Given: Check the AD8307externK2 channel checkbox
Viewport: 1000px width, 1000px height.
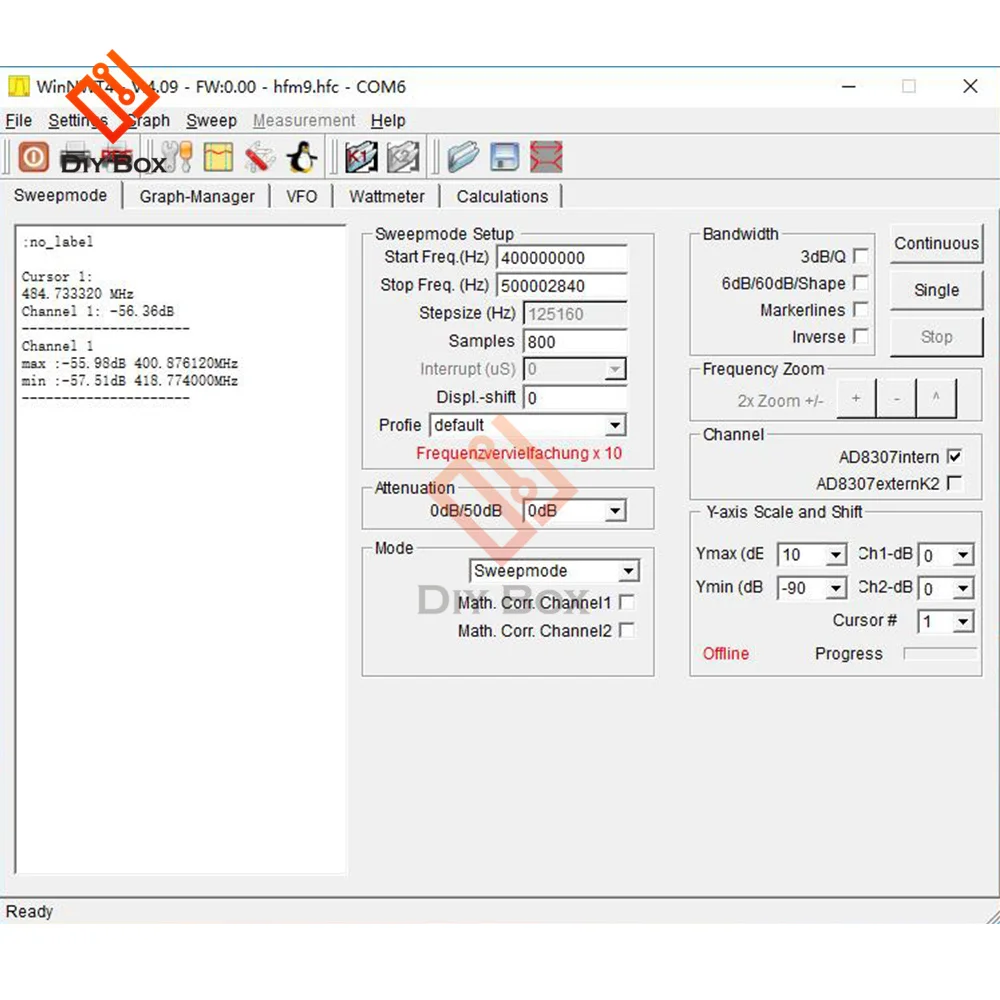Looking at the screenshot, I should point(955,483).
